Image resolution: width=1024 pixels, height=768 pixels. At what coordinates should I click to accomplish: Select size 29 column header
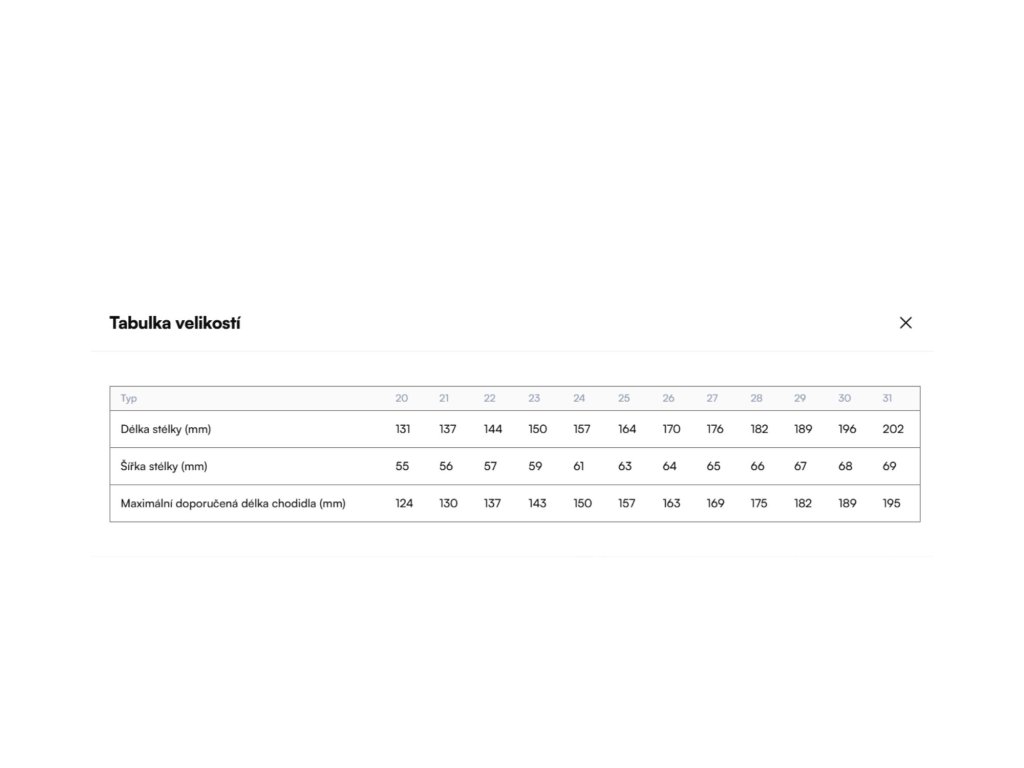pyautogui.click(x=800, y=398)
